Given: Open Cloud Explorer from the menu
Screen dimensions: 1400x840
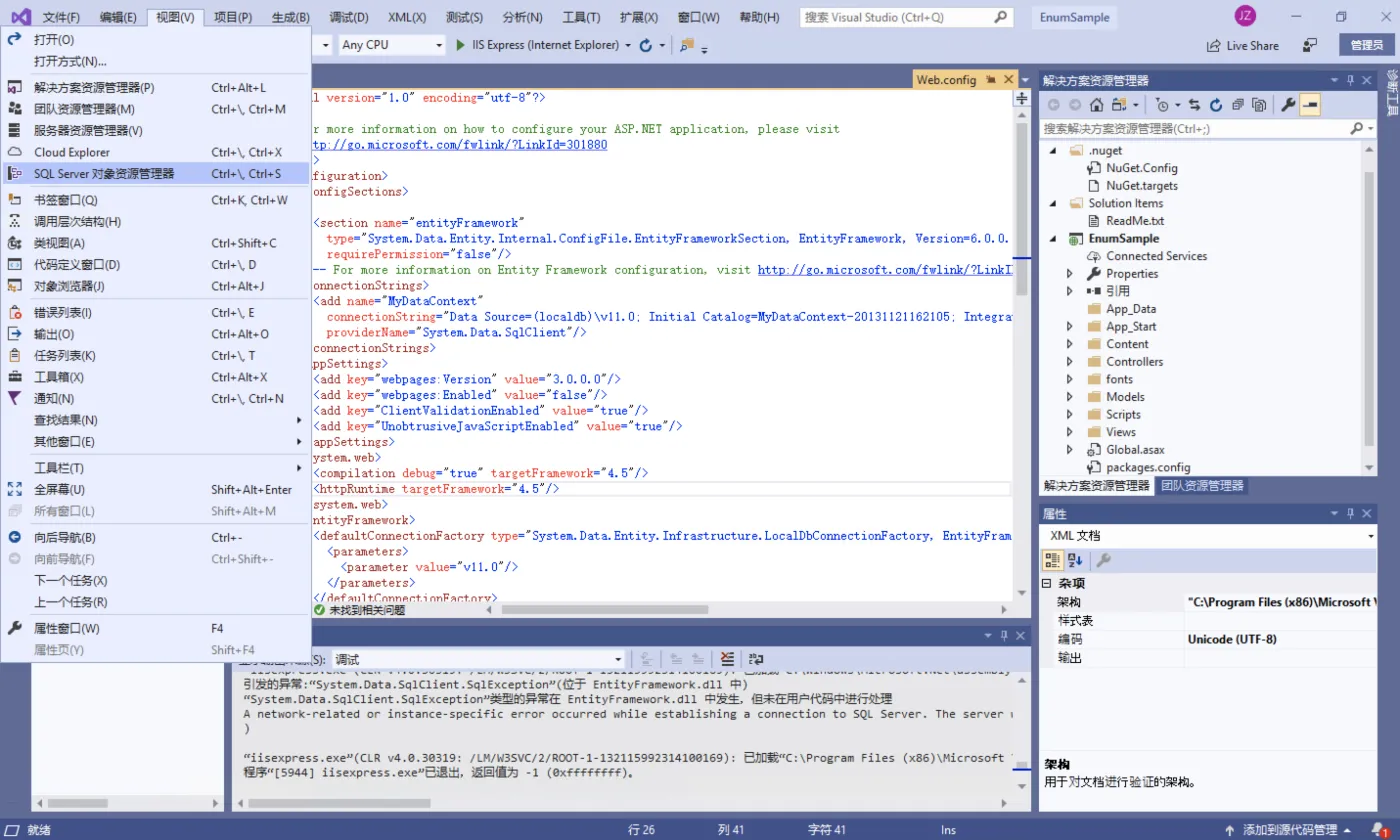Looking at the screenshot, I should coord(155,152).
